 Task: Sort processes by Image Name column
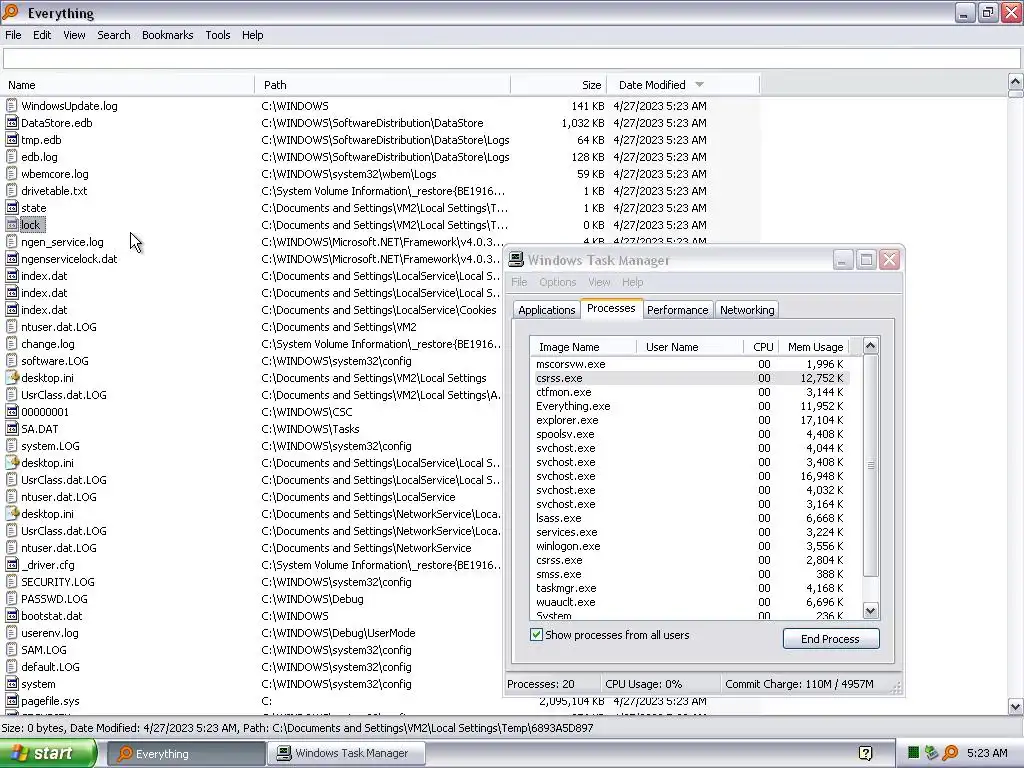[583, 347]
